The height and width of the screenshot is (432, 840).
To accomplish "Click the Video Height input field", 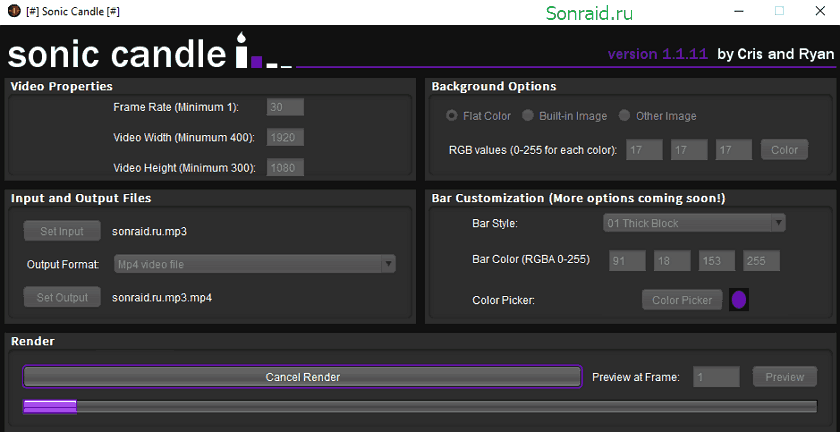I will click(x=285, y=168).
